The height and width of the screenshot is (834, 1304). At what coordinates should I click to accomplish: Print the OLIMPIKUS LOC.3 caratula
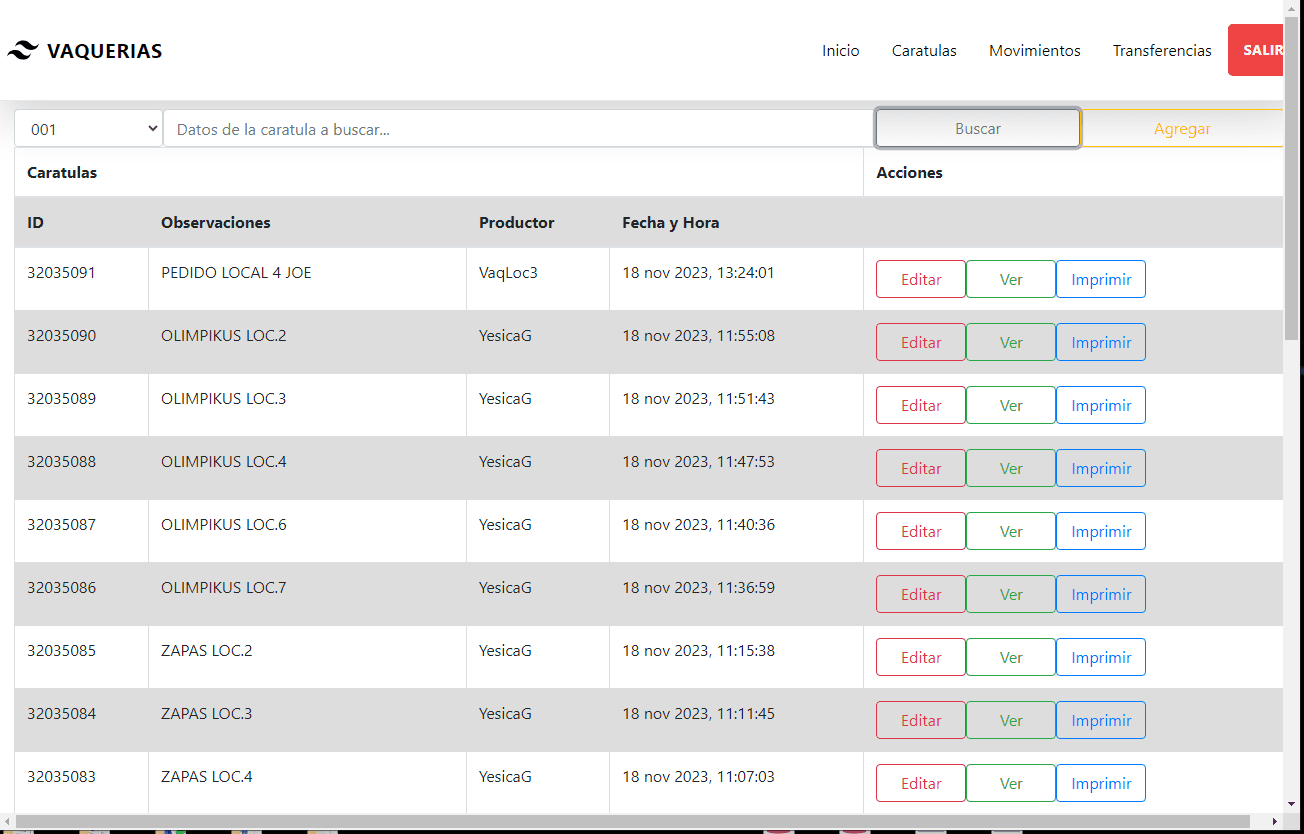[x=1101, y=406]
